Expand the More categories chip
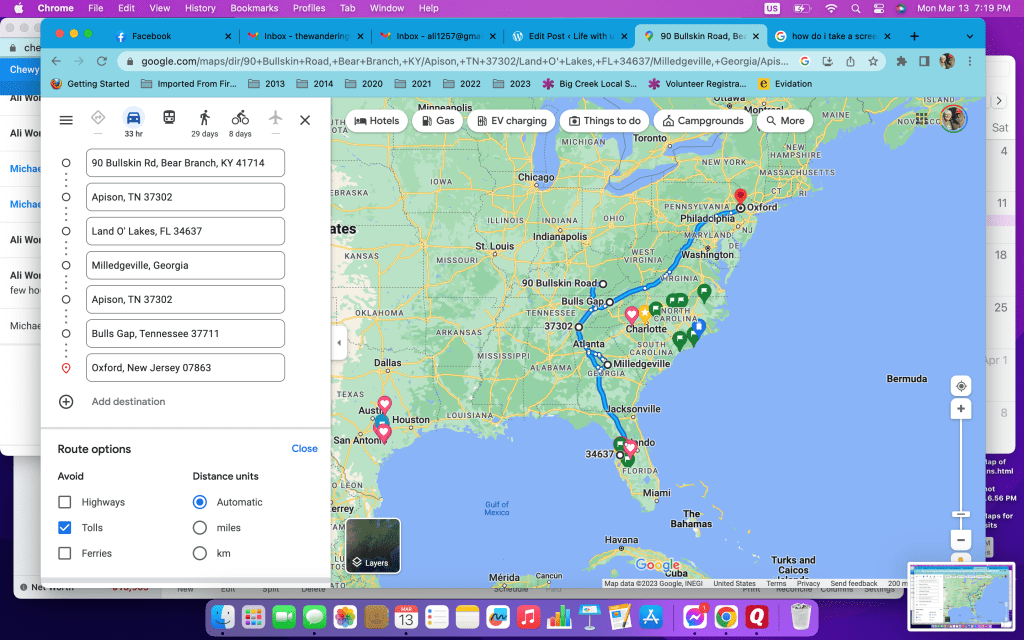Screen dimensions: 1024x640 click(784, 121)
